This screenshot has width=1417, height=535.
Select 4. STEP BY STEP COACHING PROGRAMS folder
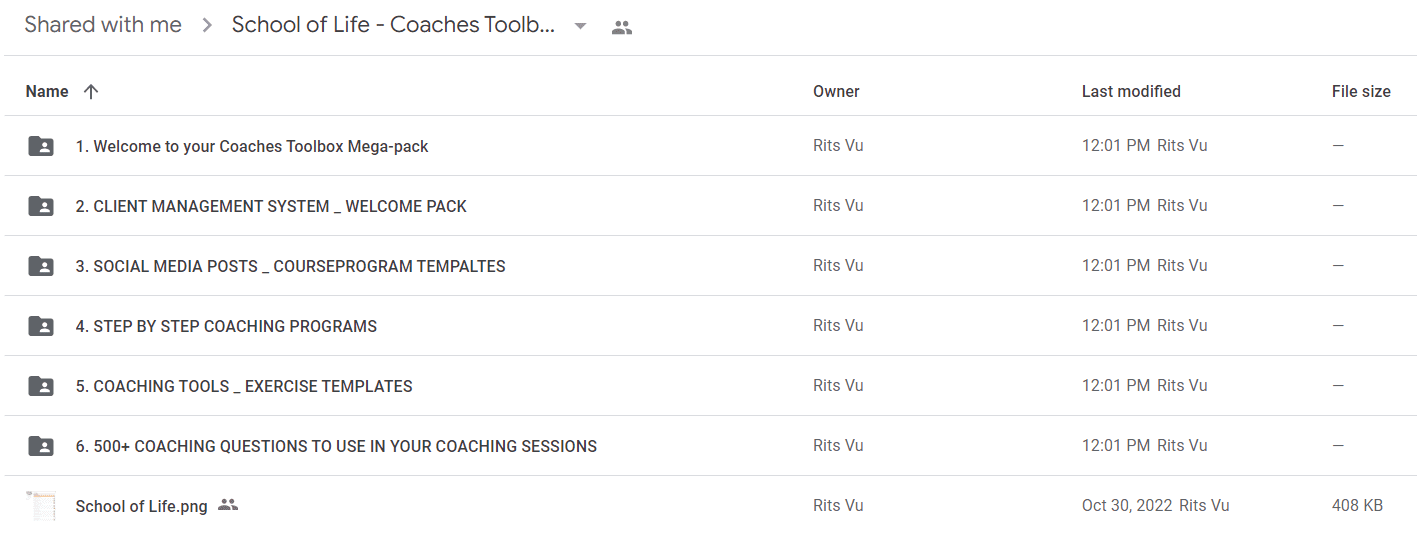click(226, 326)
